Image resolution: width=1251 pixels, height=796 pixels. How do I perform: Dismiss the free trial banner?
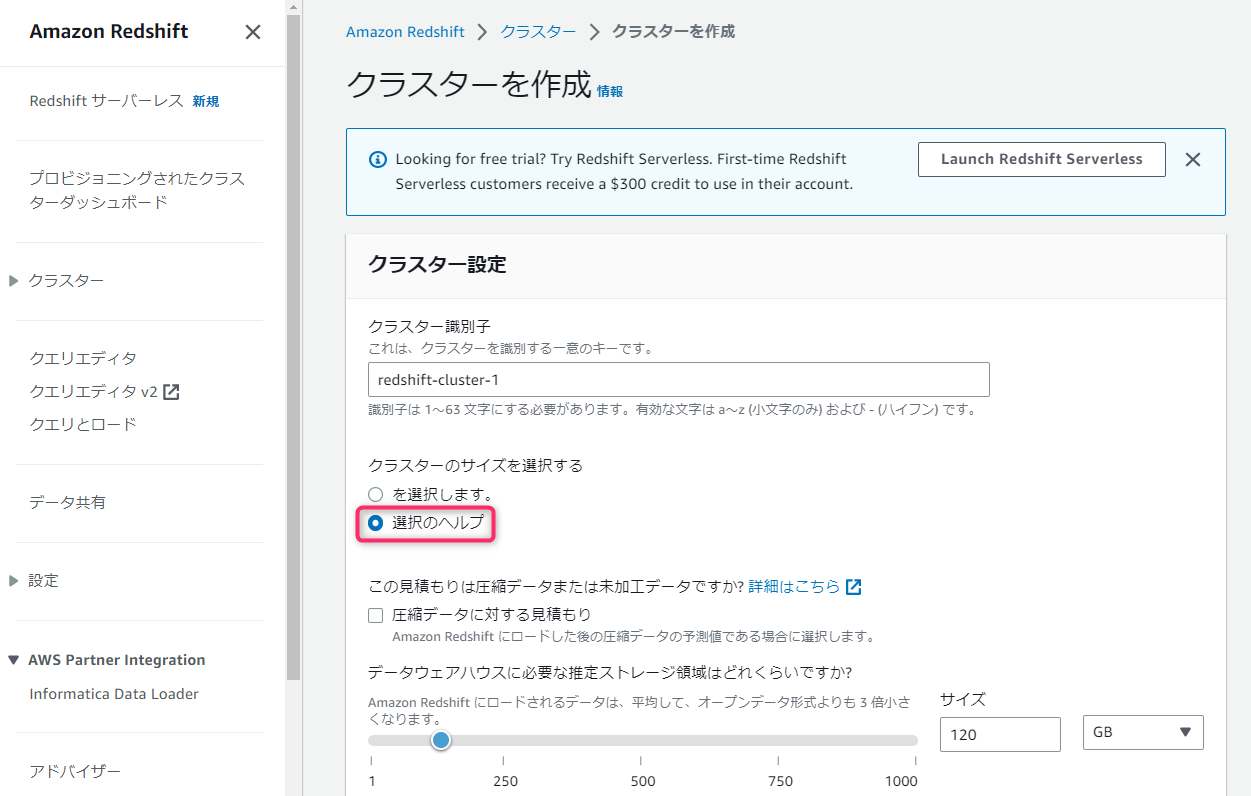tap(1192, 159)
